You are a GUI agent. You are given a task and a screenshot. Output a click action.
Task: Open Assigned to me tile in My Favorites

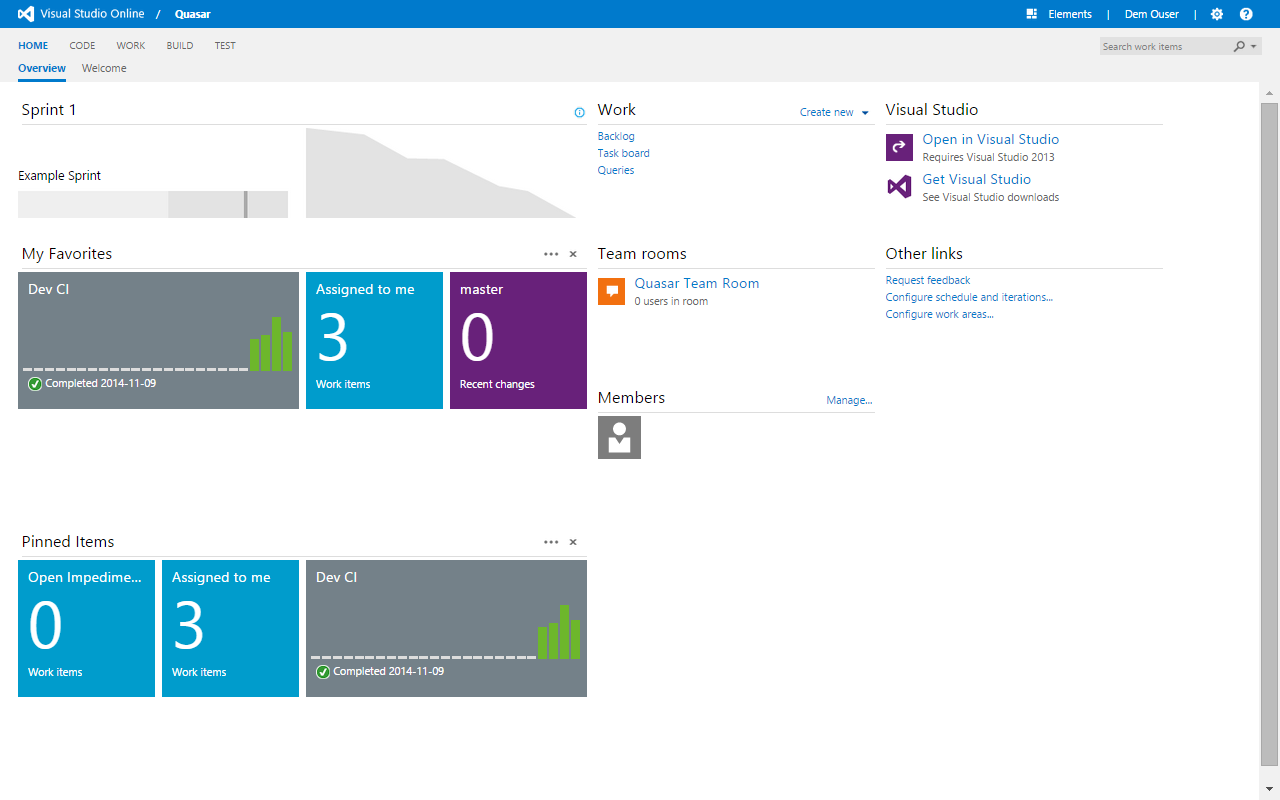coord(374,341)
